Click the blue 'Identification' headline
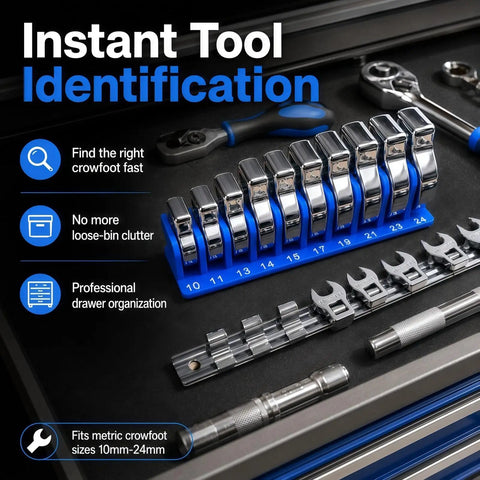The image size is (480, 480). (171, 84)
